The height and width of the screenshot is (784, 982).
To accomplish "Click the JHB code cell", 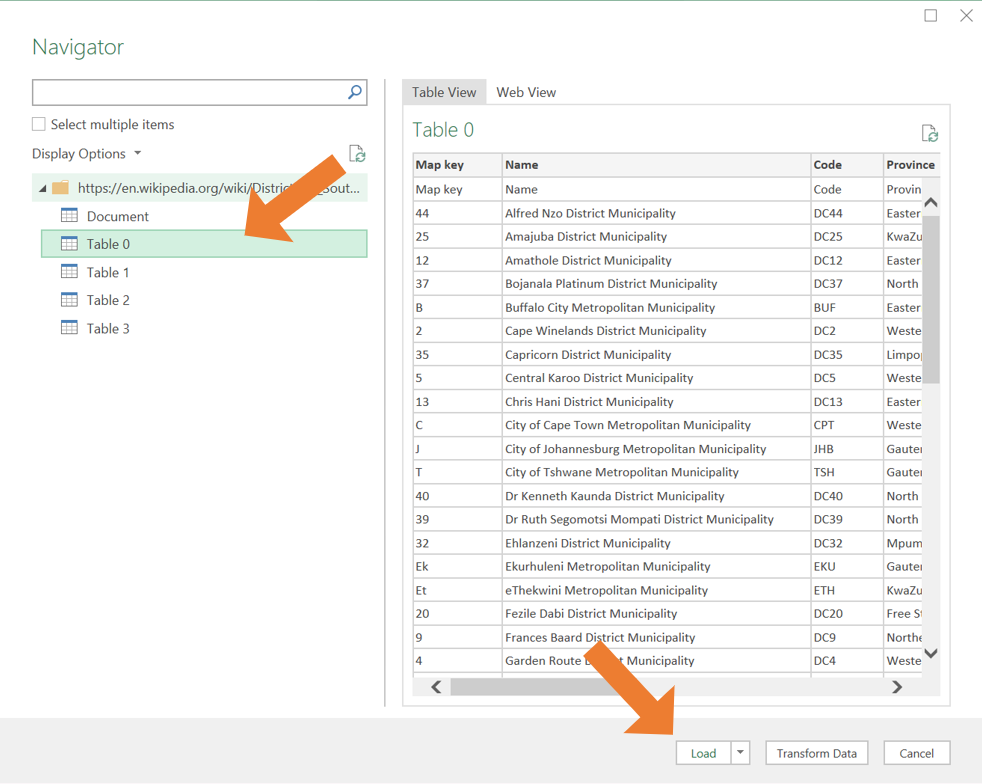I will [847, 449].
